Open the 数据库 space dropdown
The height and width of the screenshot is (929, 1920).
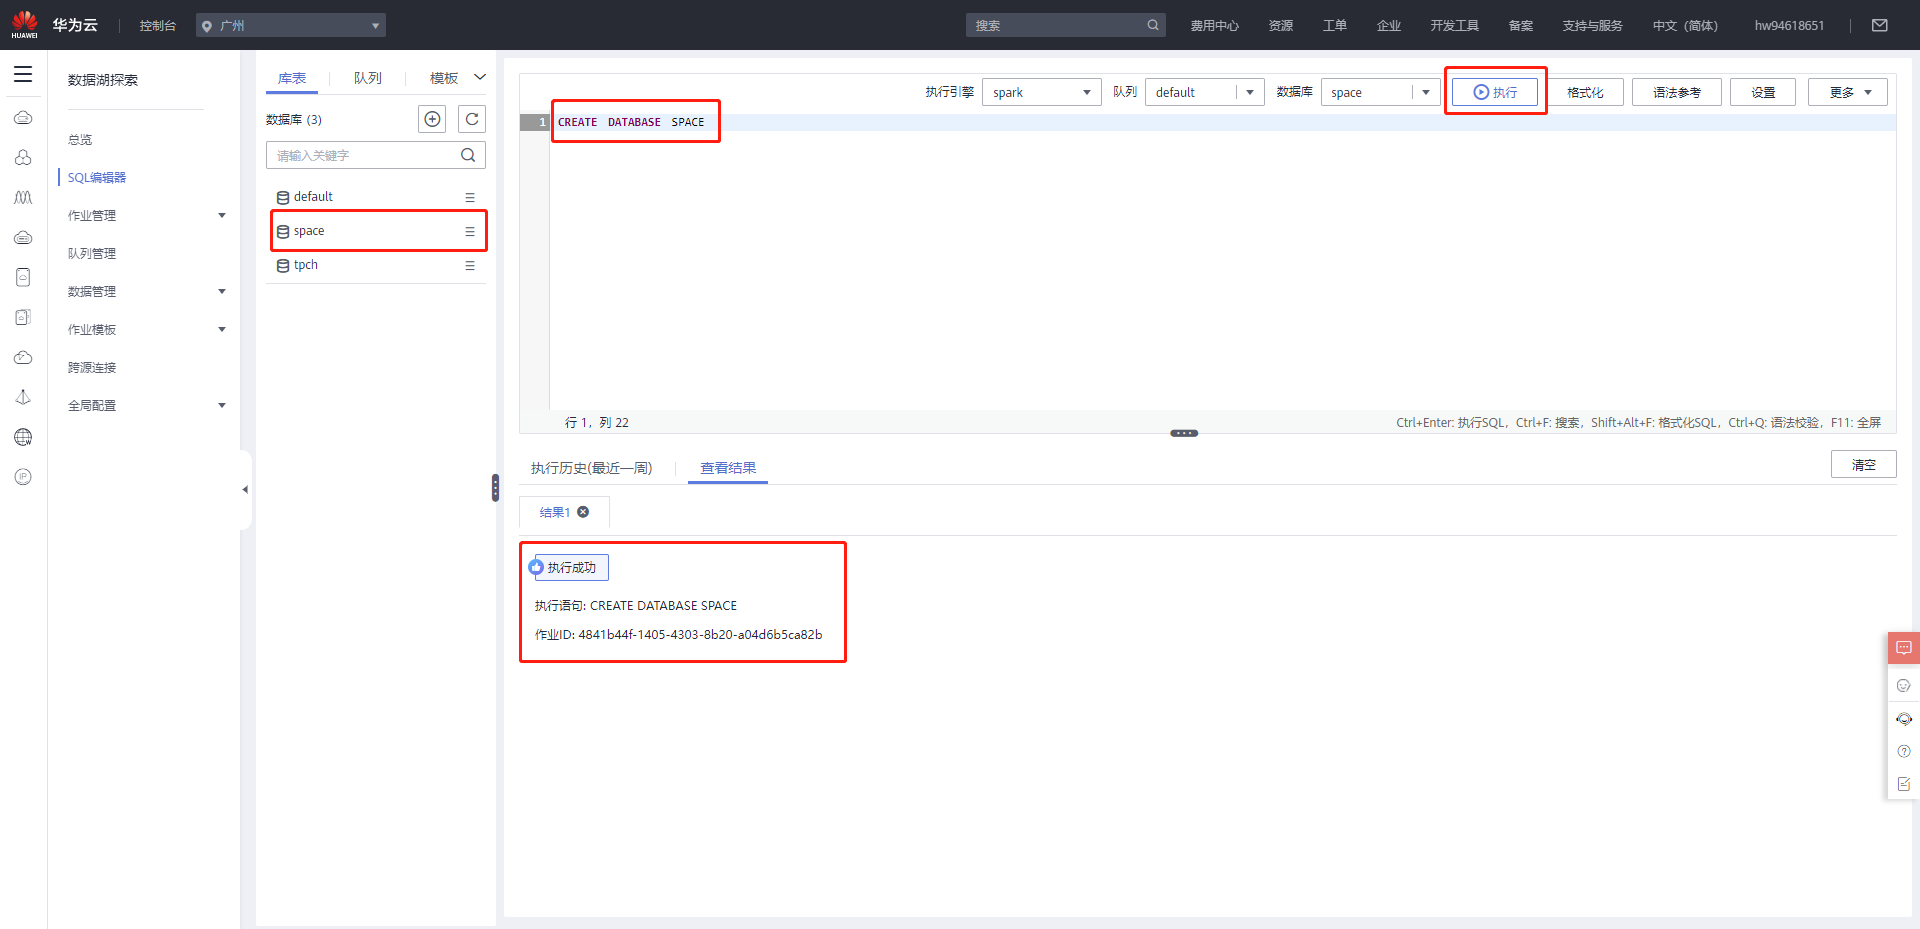1380,92
